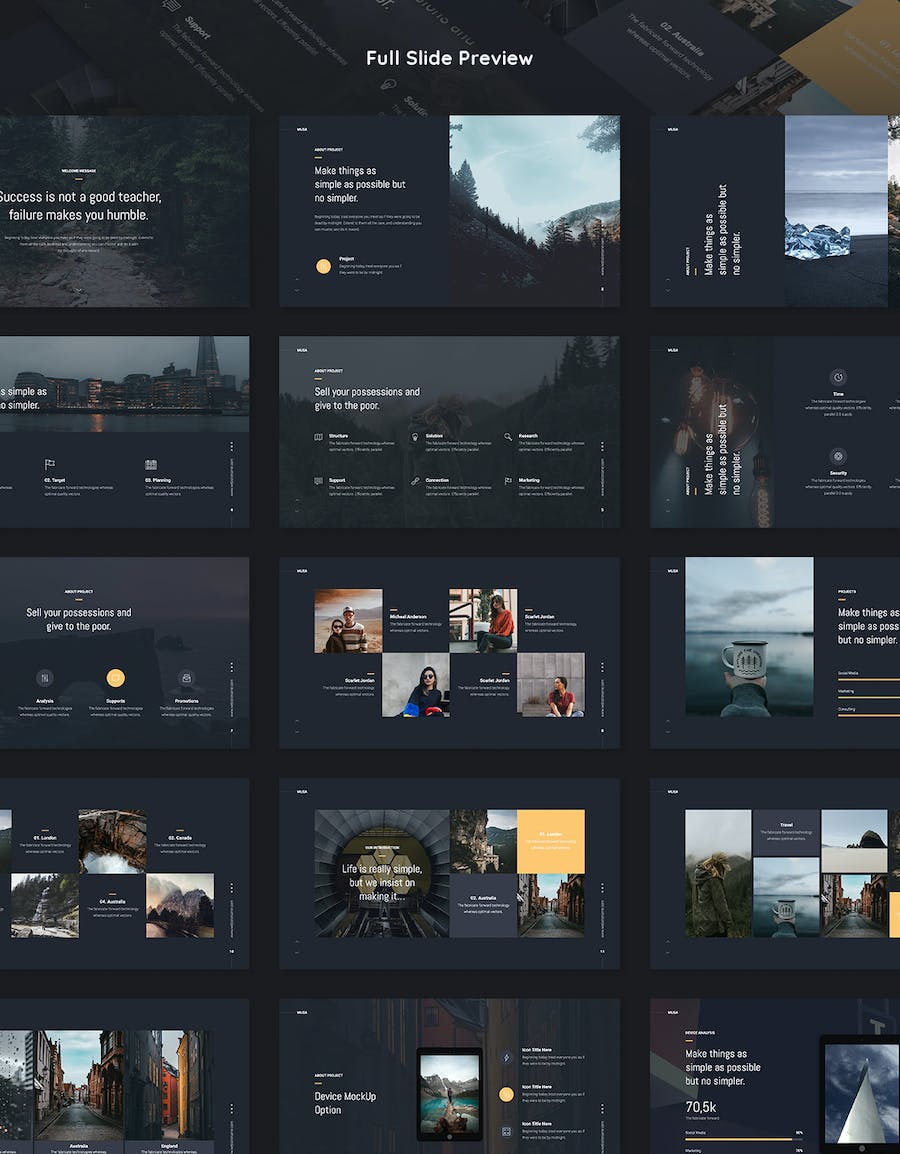This screenshot has height=1154, width=900.
Task: Select the Connection link icon
Action: click(414, 481)
